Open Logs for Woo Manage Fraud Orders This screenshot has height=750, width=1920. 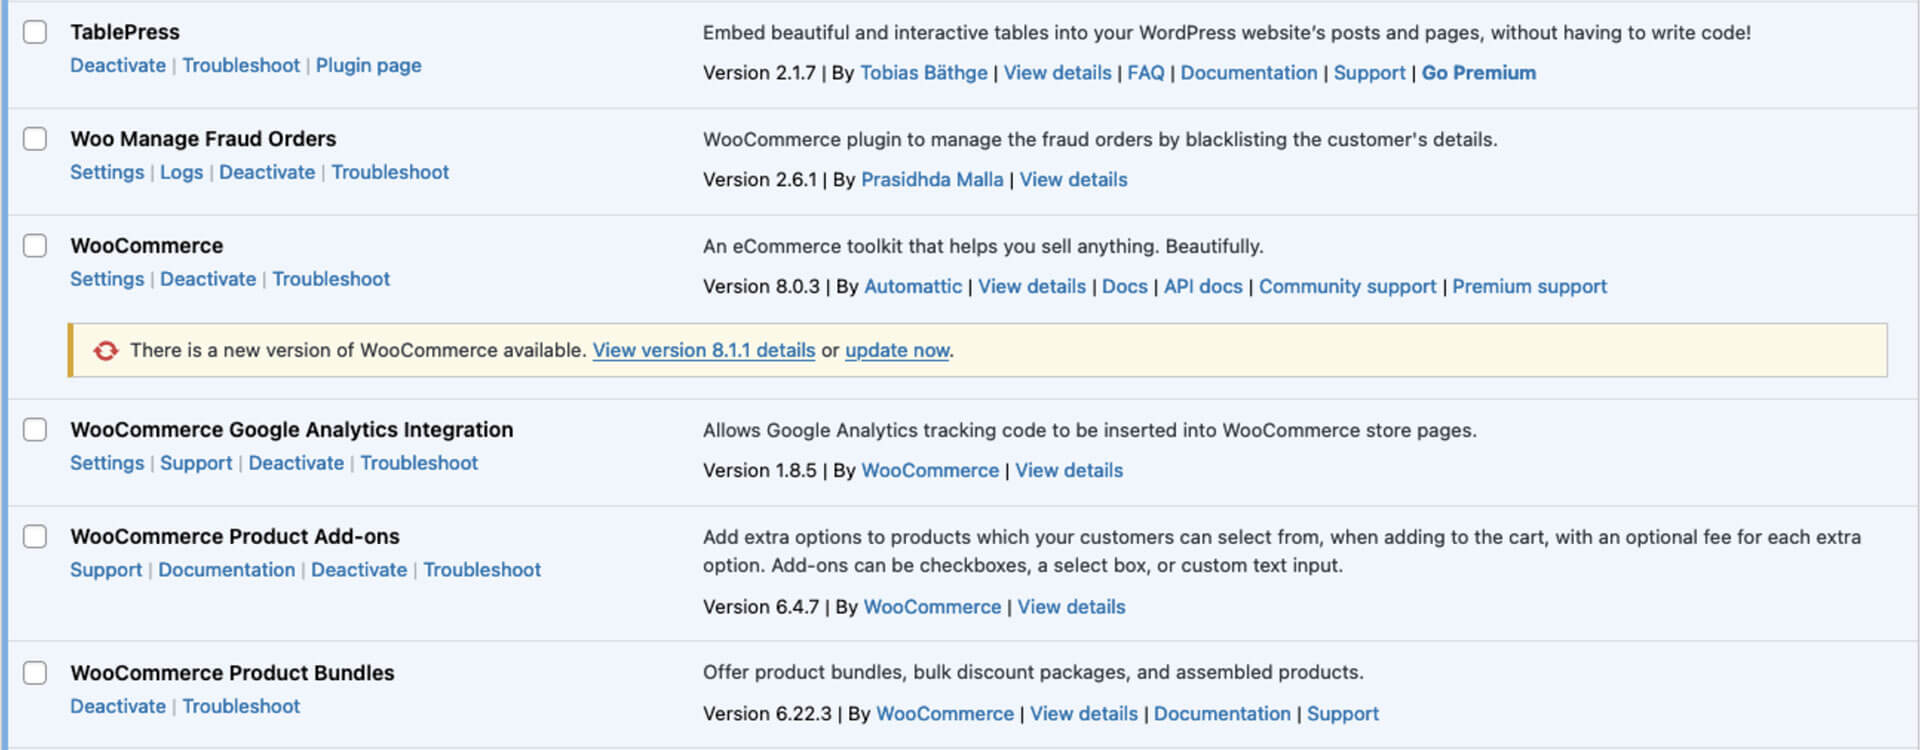click(181, 172)
